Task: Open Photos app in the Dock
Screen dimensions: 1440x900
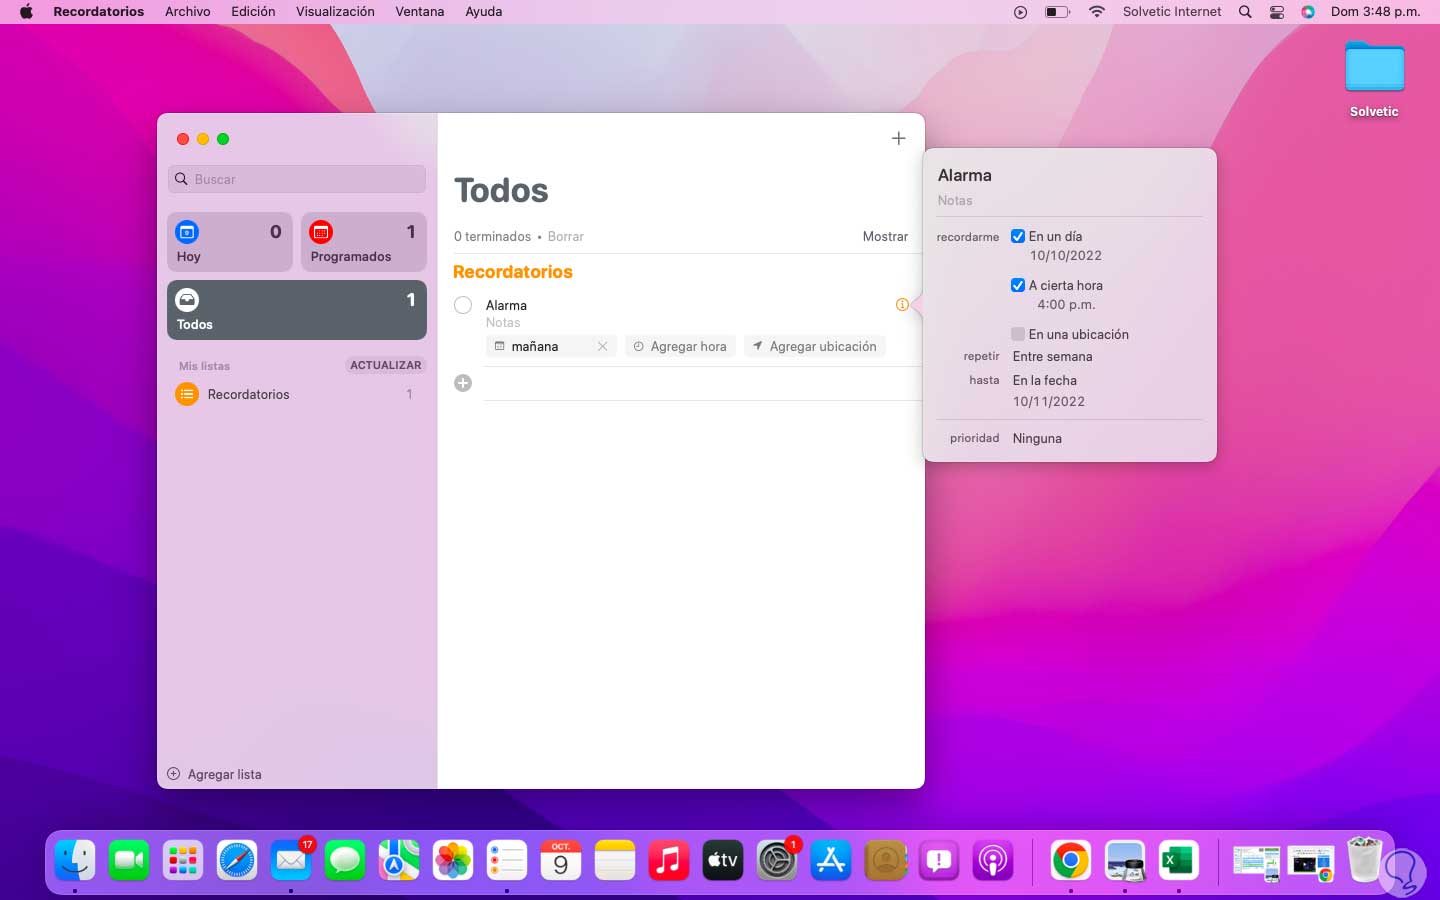Action: pos(453,860)
